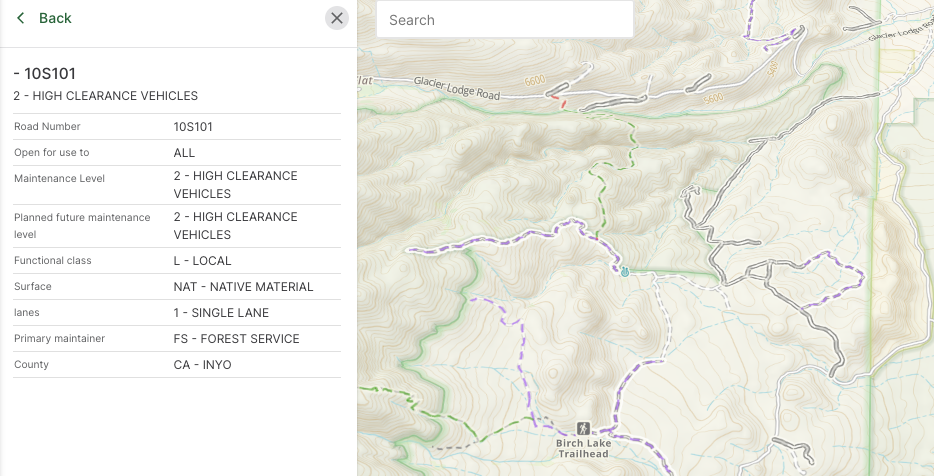Focus the Search input field
This screenshot has height=476, width=934.
coord(505,20)
